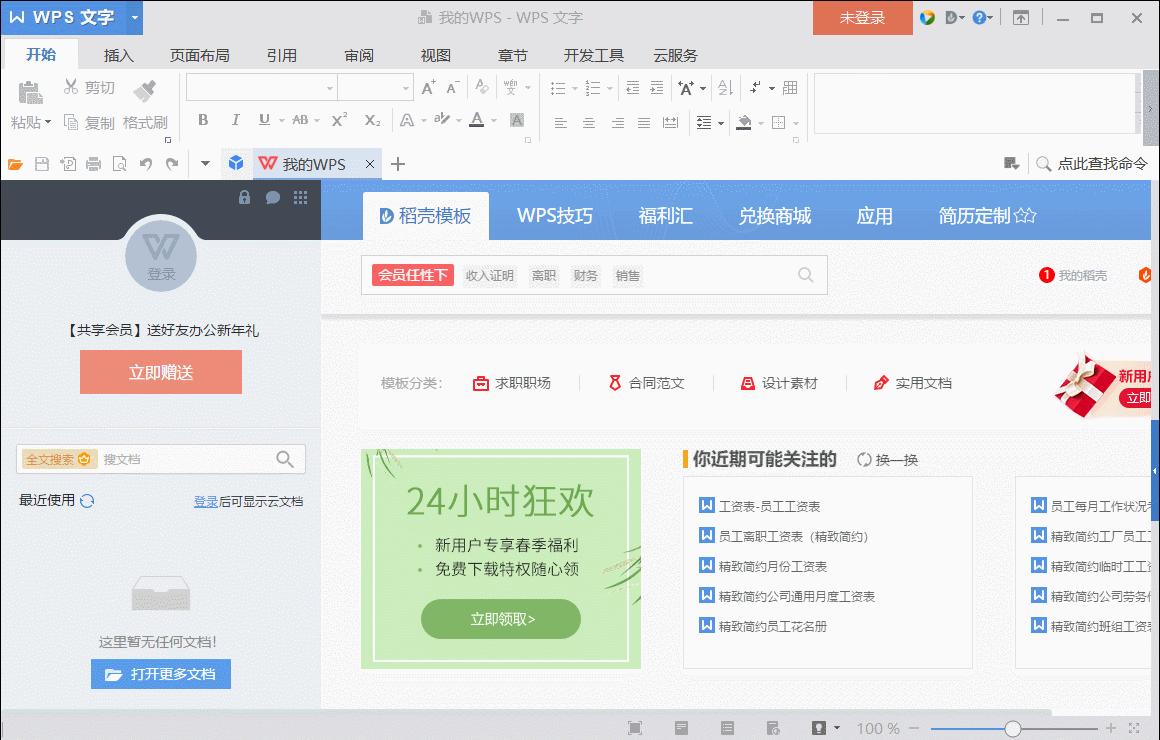Click the 立即领取 button

coord(500,619)
